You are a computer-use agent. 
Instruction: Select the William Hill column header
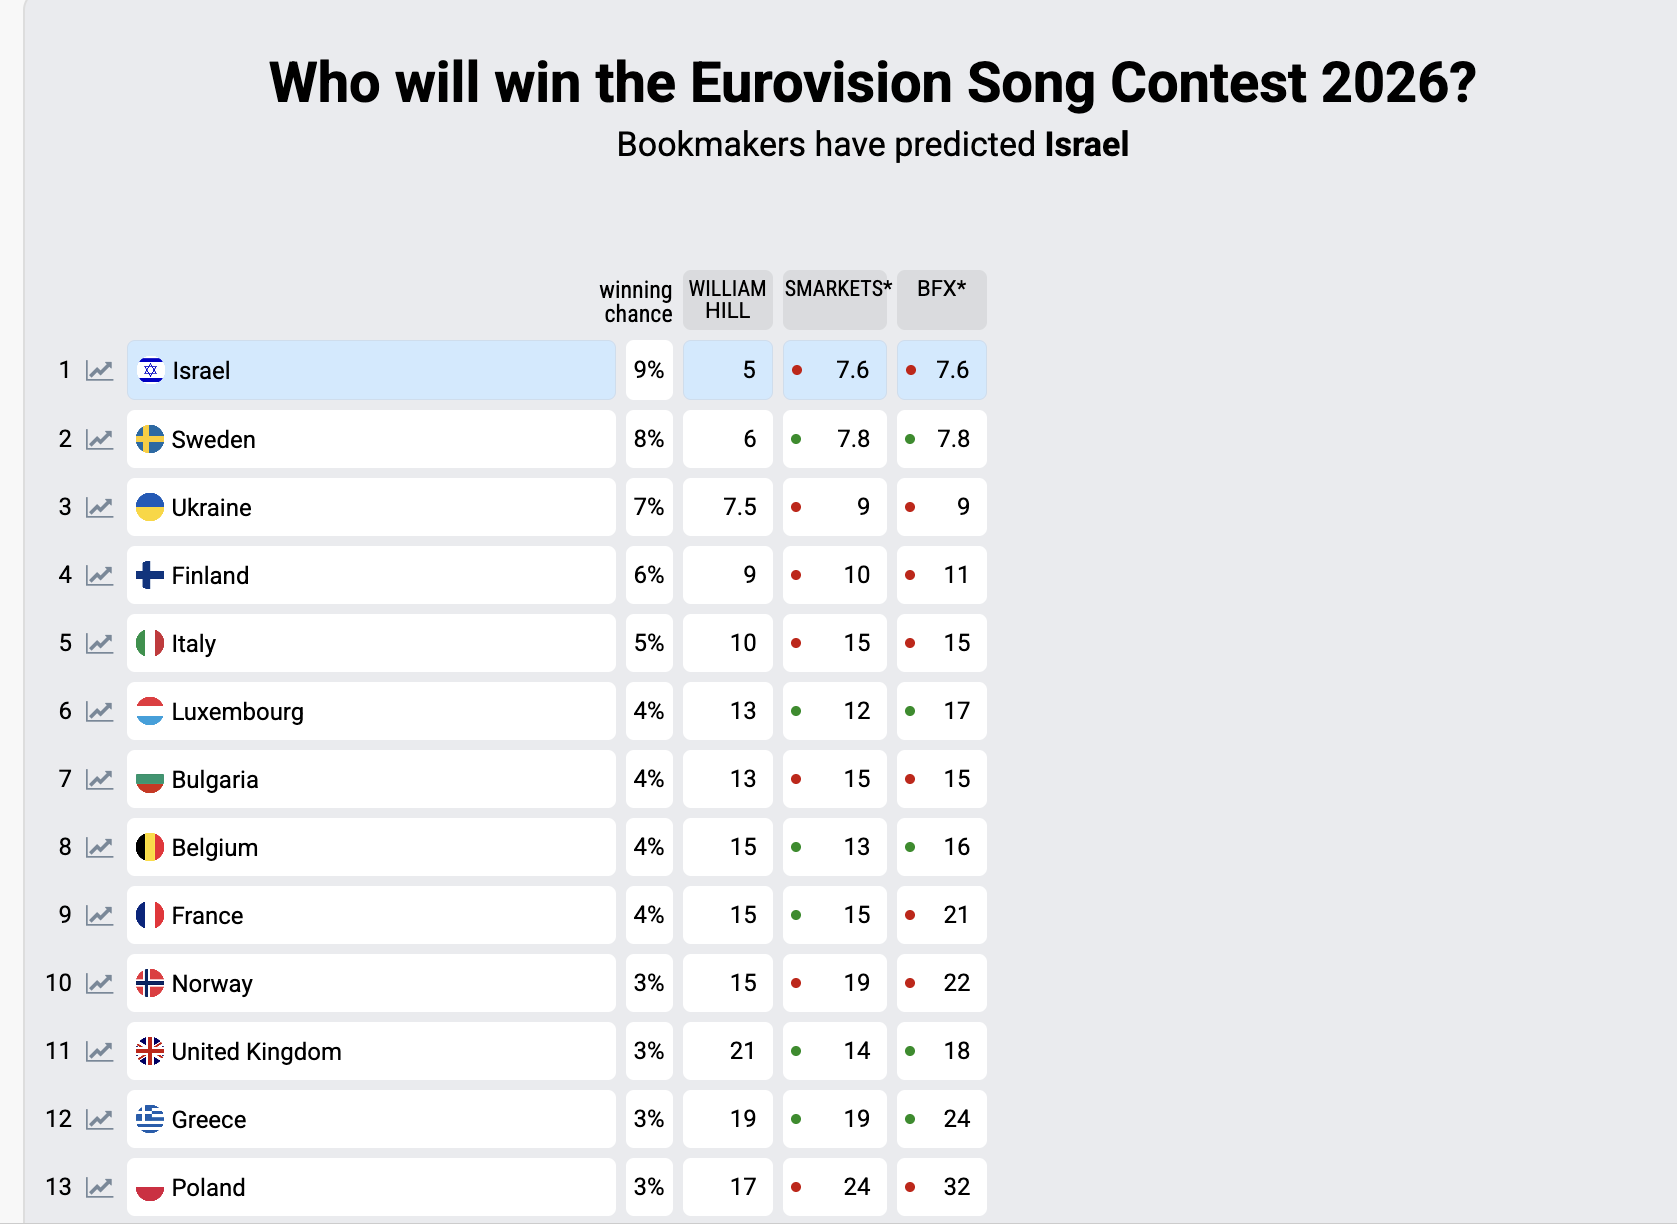coord(727,300)
